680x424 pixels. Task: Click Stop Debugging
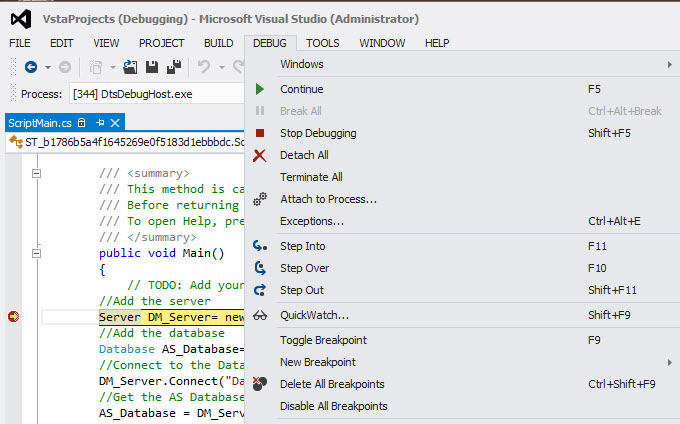pos(318,133)
